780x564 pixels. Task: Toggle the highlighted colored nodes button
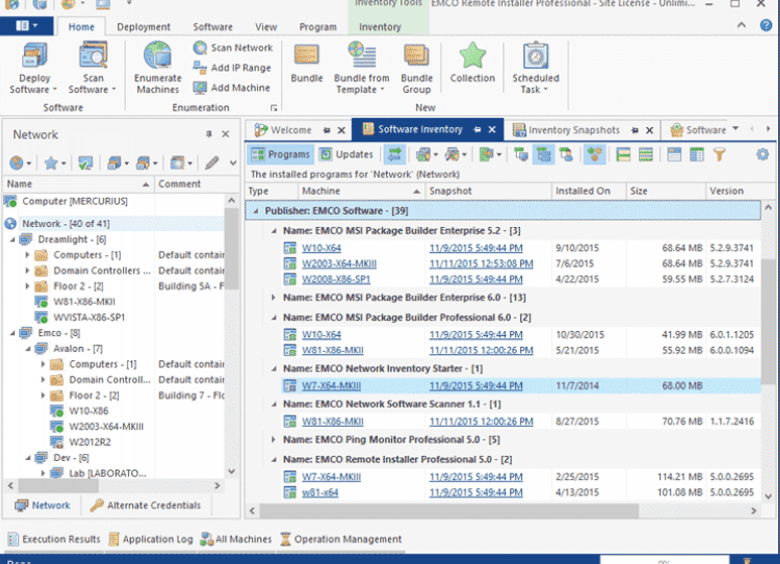point(594,155)
